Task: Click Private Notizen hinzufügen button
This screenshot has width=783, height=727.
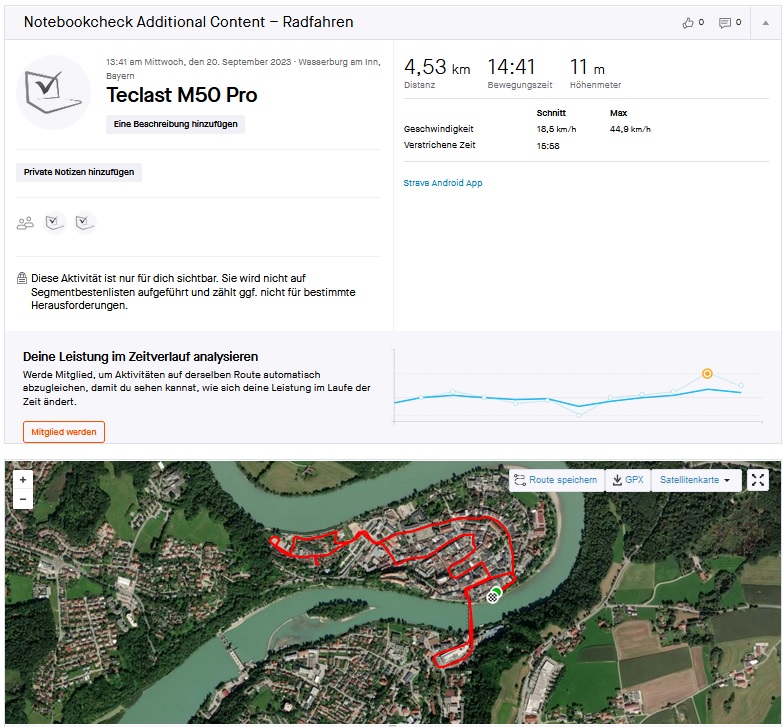Action: click(79, 172)
